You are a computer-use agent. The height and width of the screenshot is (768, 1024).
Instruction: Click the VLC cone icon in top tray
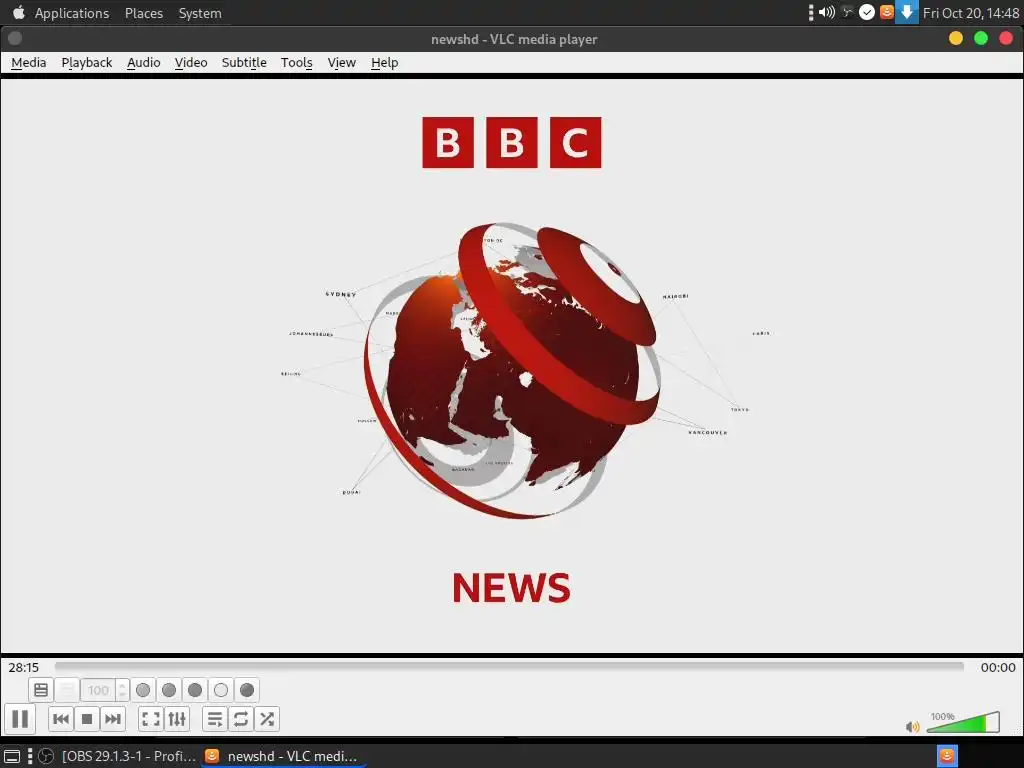pyautogui.click(x=886, y=12)
